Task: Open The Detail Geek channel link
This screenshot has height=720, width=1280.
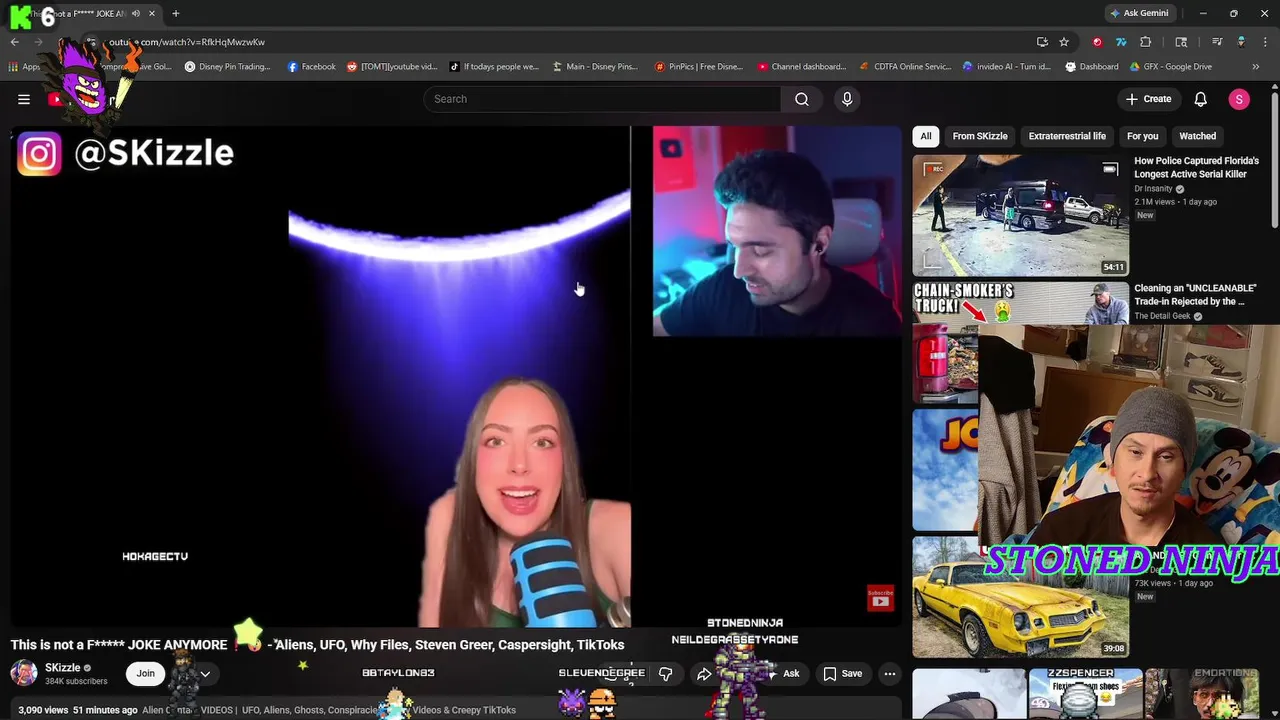Action: click(x=1162, y=316)
